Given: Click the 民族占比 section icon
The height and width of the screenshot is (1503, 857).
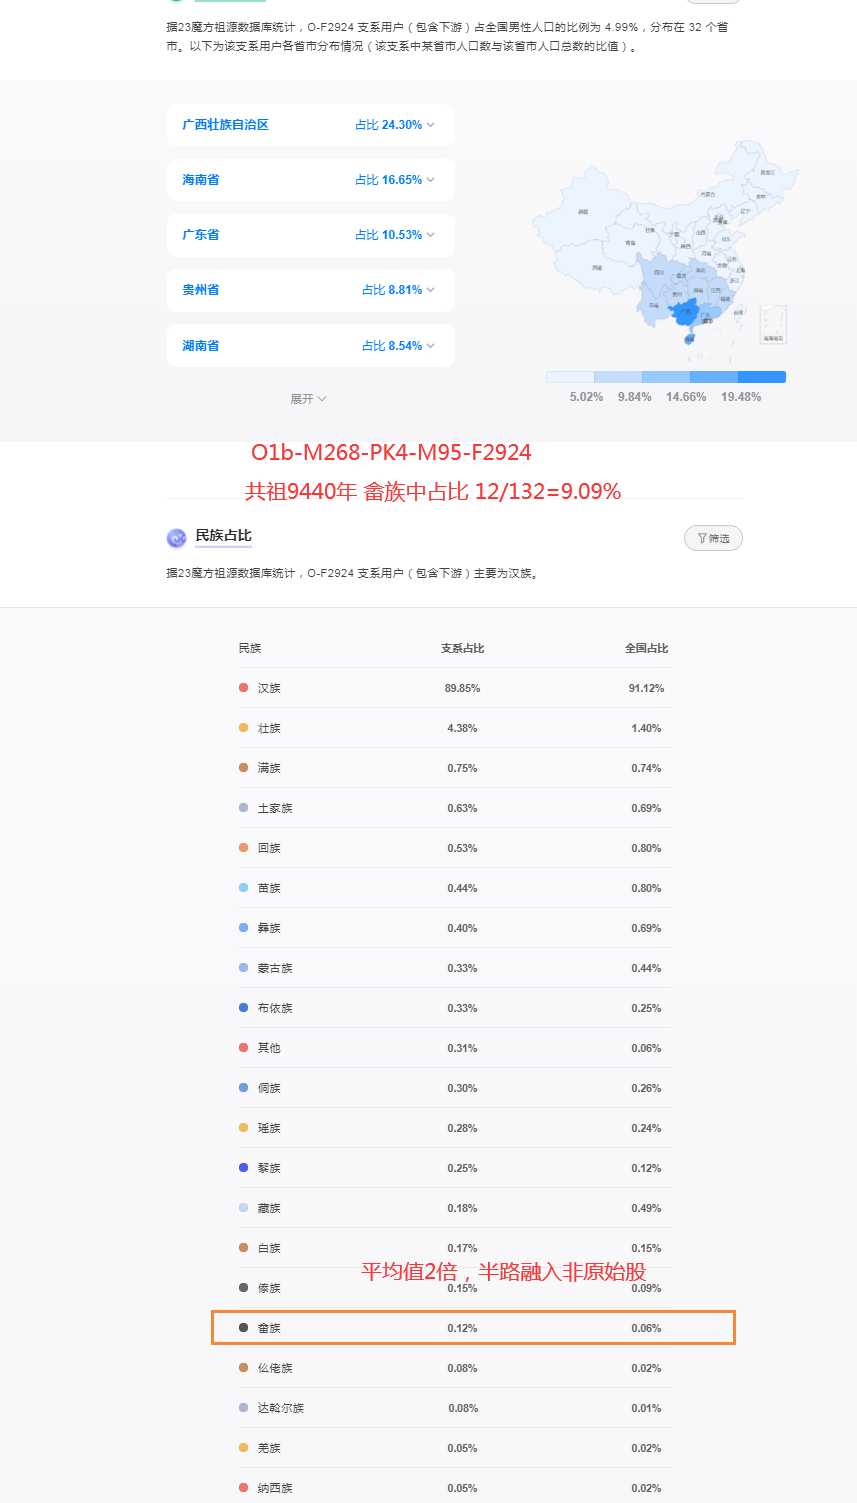Looking at the screenshot, I should [x=176, y=538].
